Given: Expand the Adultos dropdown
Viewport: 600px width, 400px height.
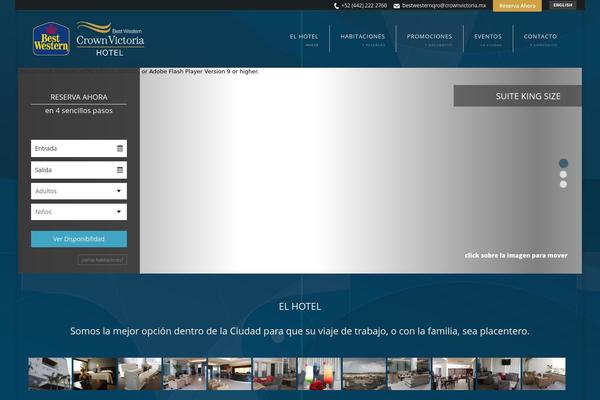Looking at the screenshot, I should click(79, 191).
